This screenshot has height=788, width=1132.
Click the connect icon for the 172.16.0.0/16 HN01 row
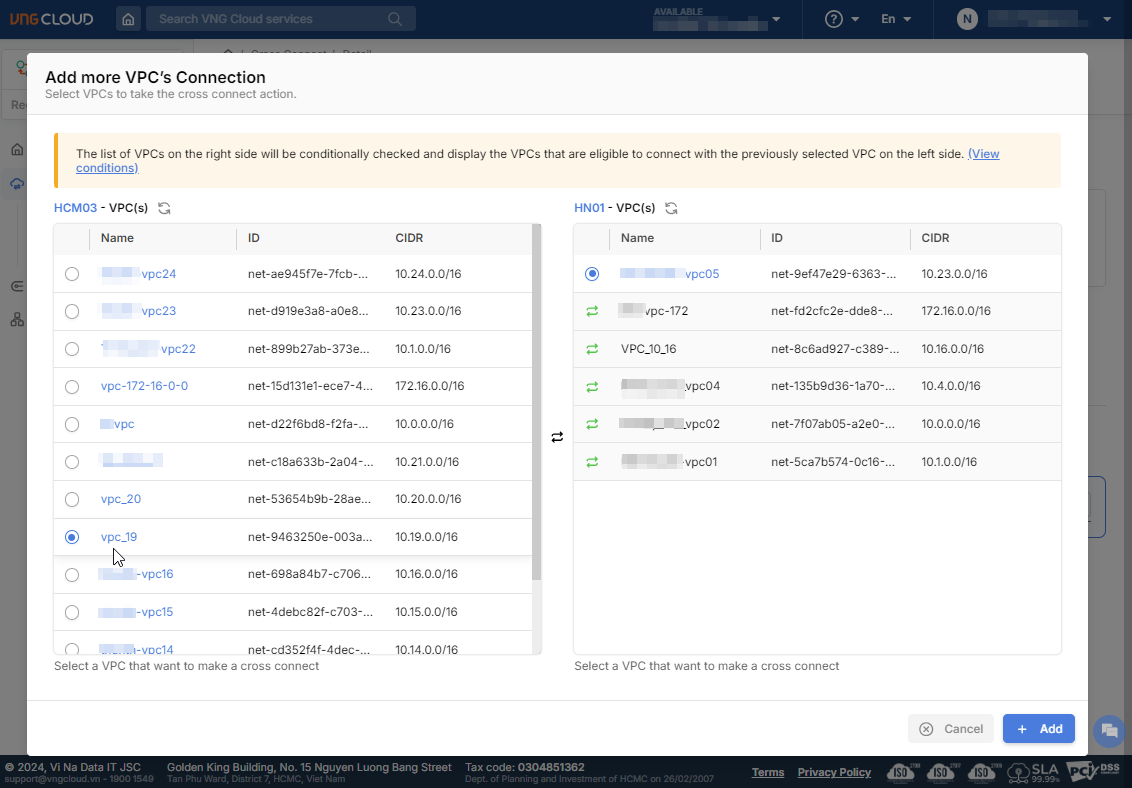click(592, 311)
